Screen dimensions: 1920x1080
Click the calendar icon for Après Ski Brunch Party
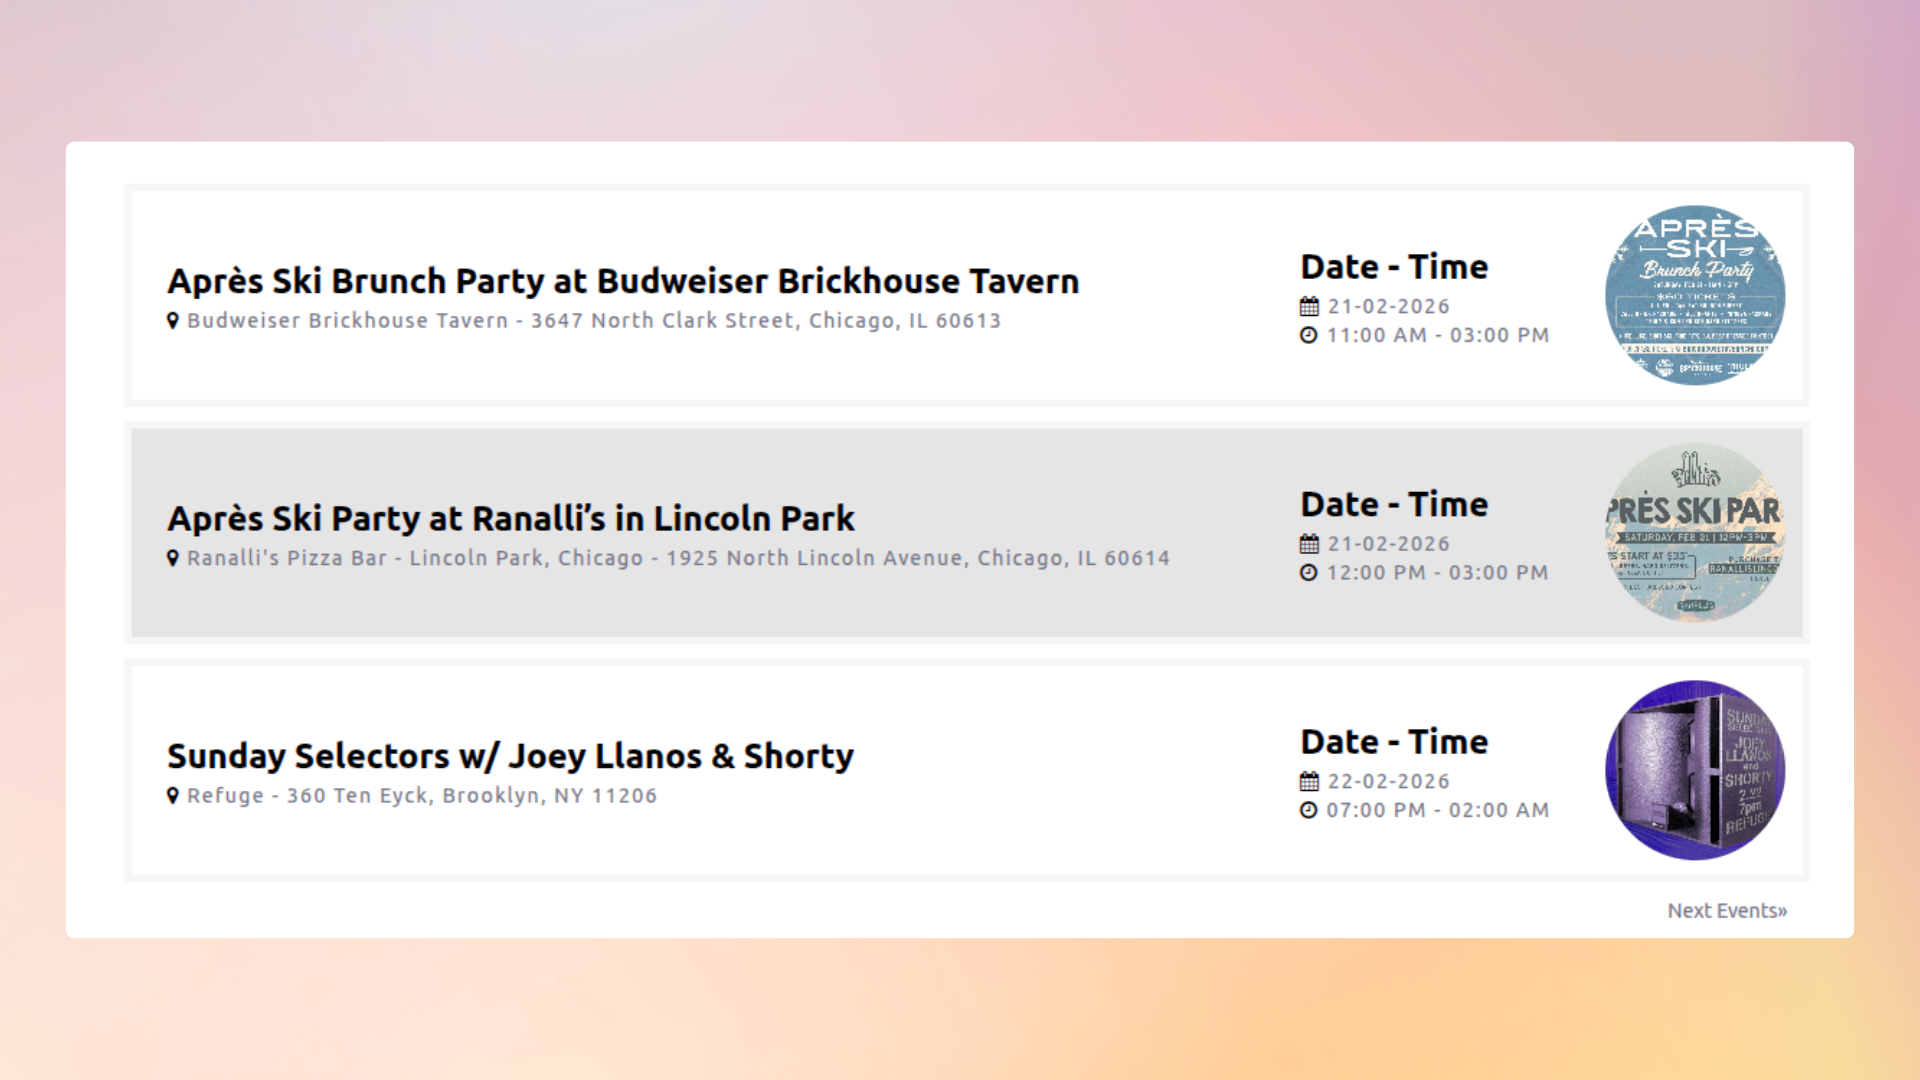(x=1308, y=306)
